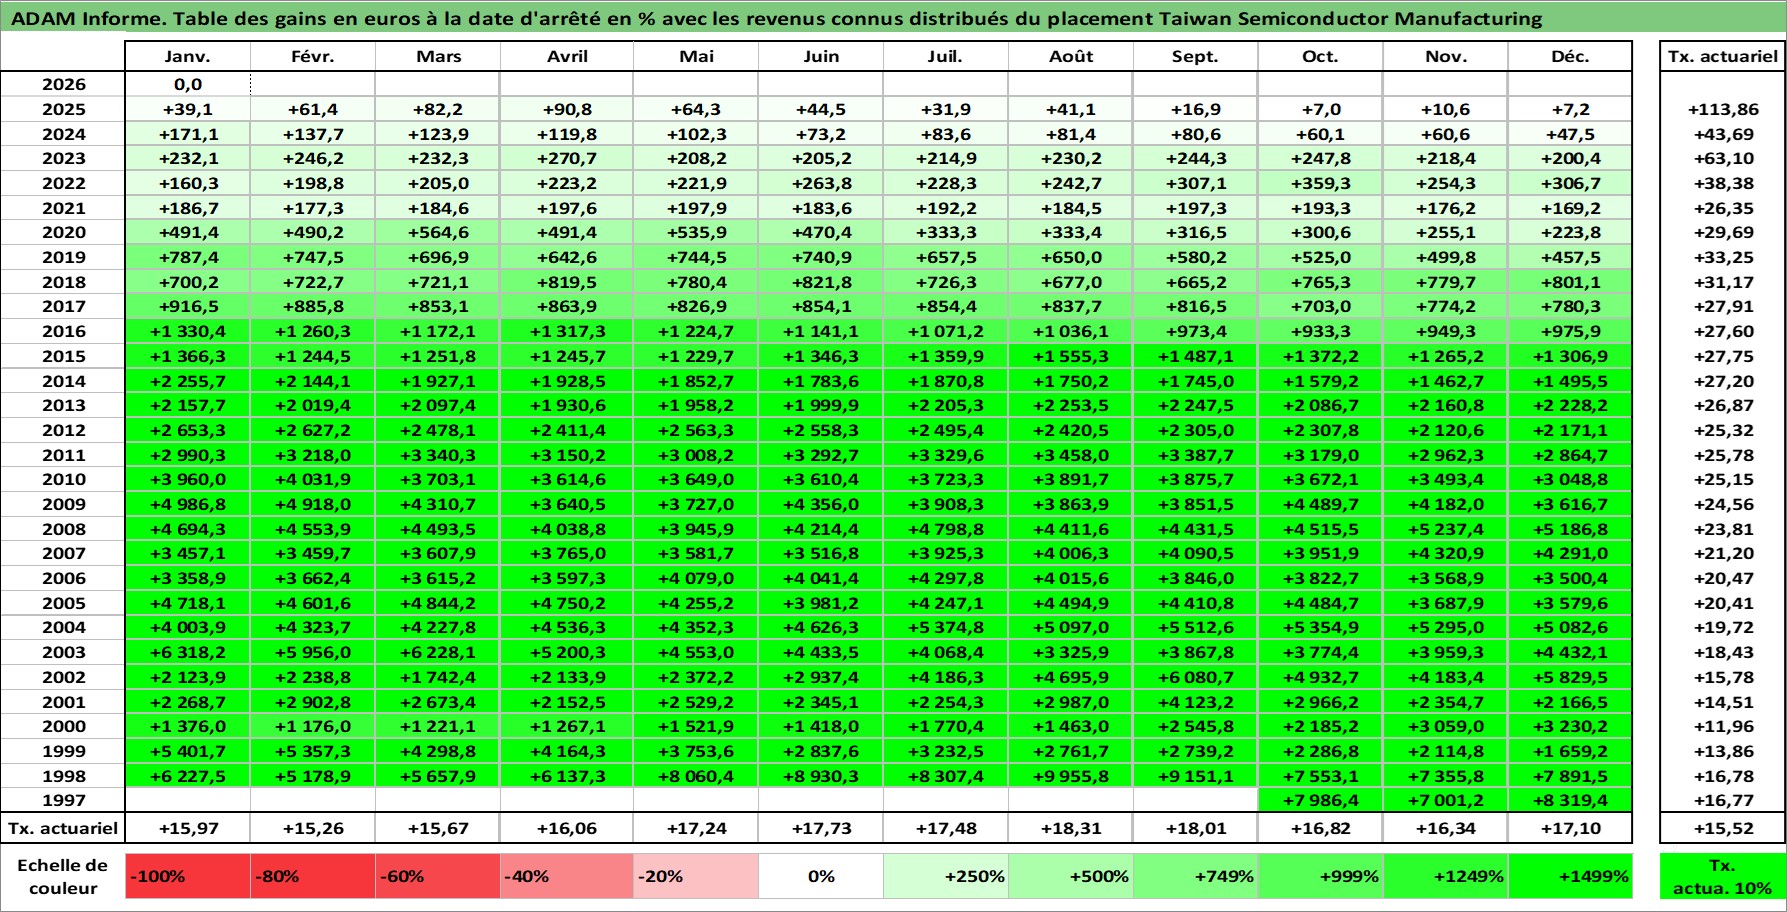Select the Avril column header
Viewport: 1787px width, 912px height.
(567, 56)
